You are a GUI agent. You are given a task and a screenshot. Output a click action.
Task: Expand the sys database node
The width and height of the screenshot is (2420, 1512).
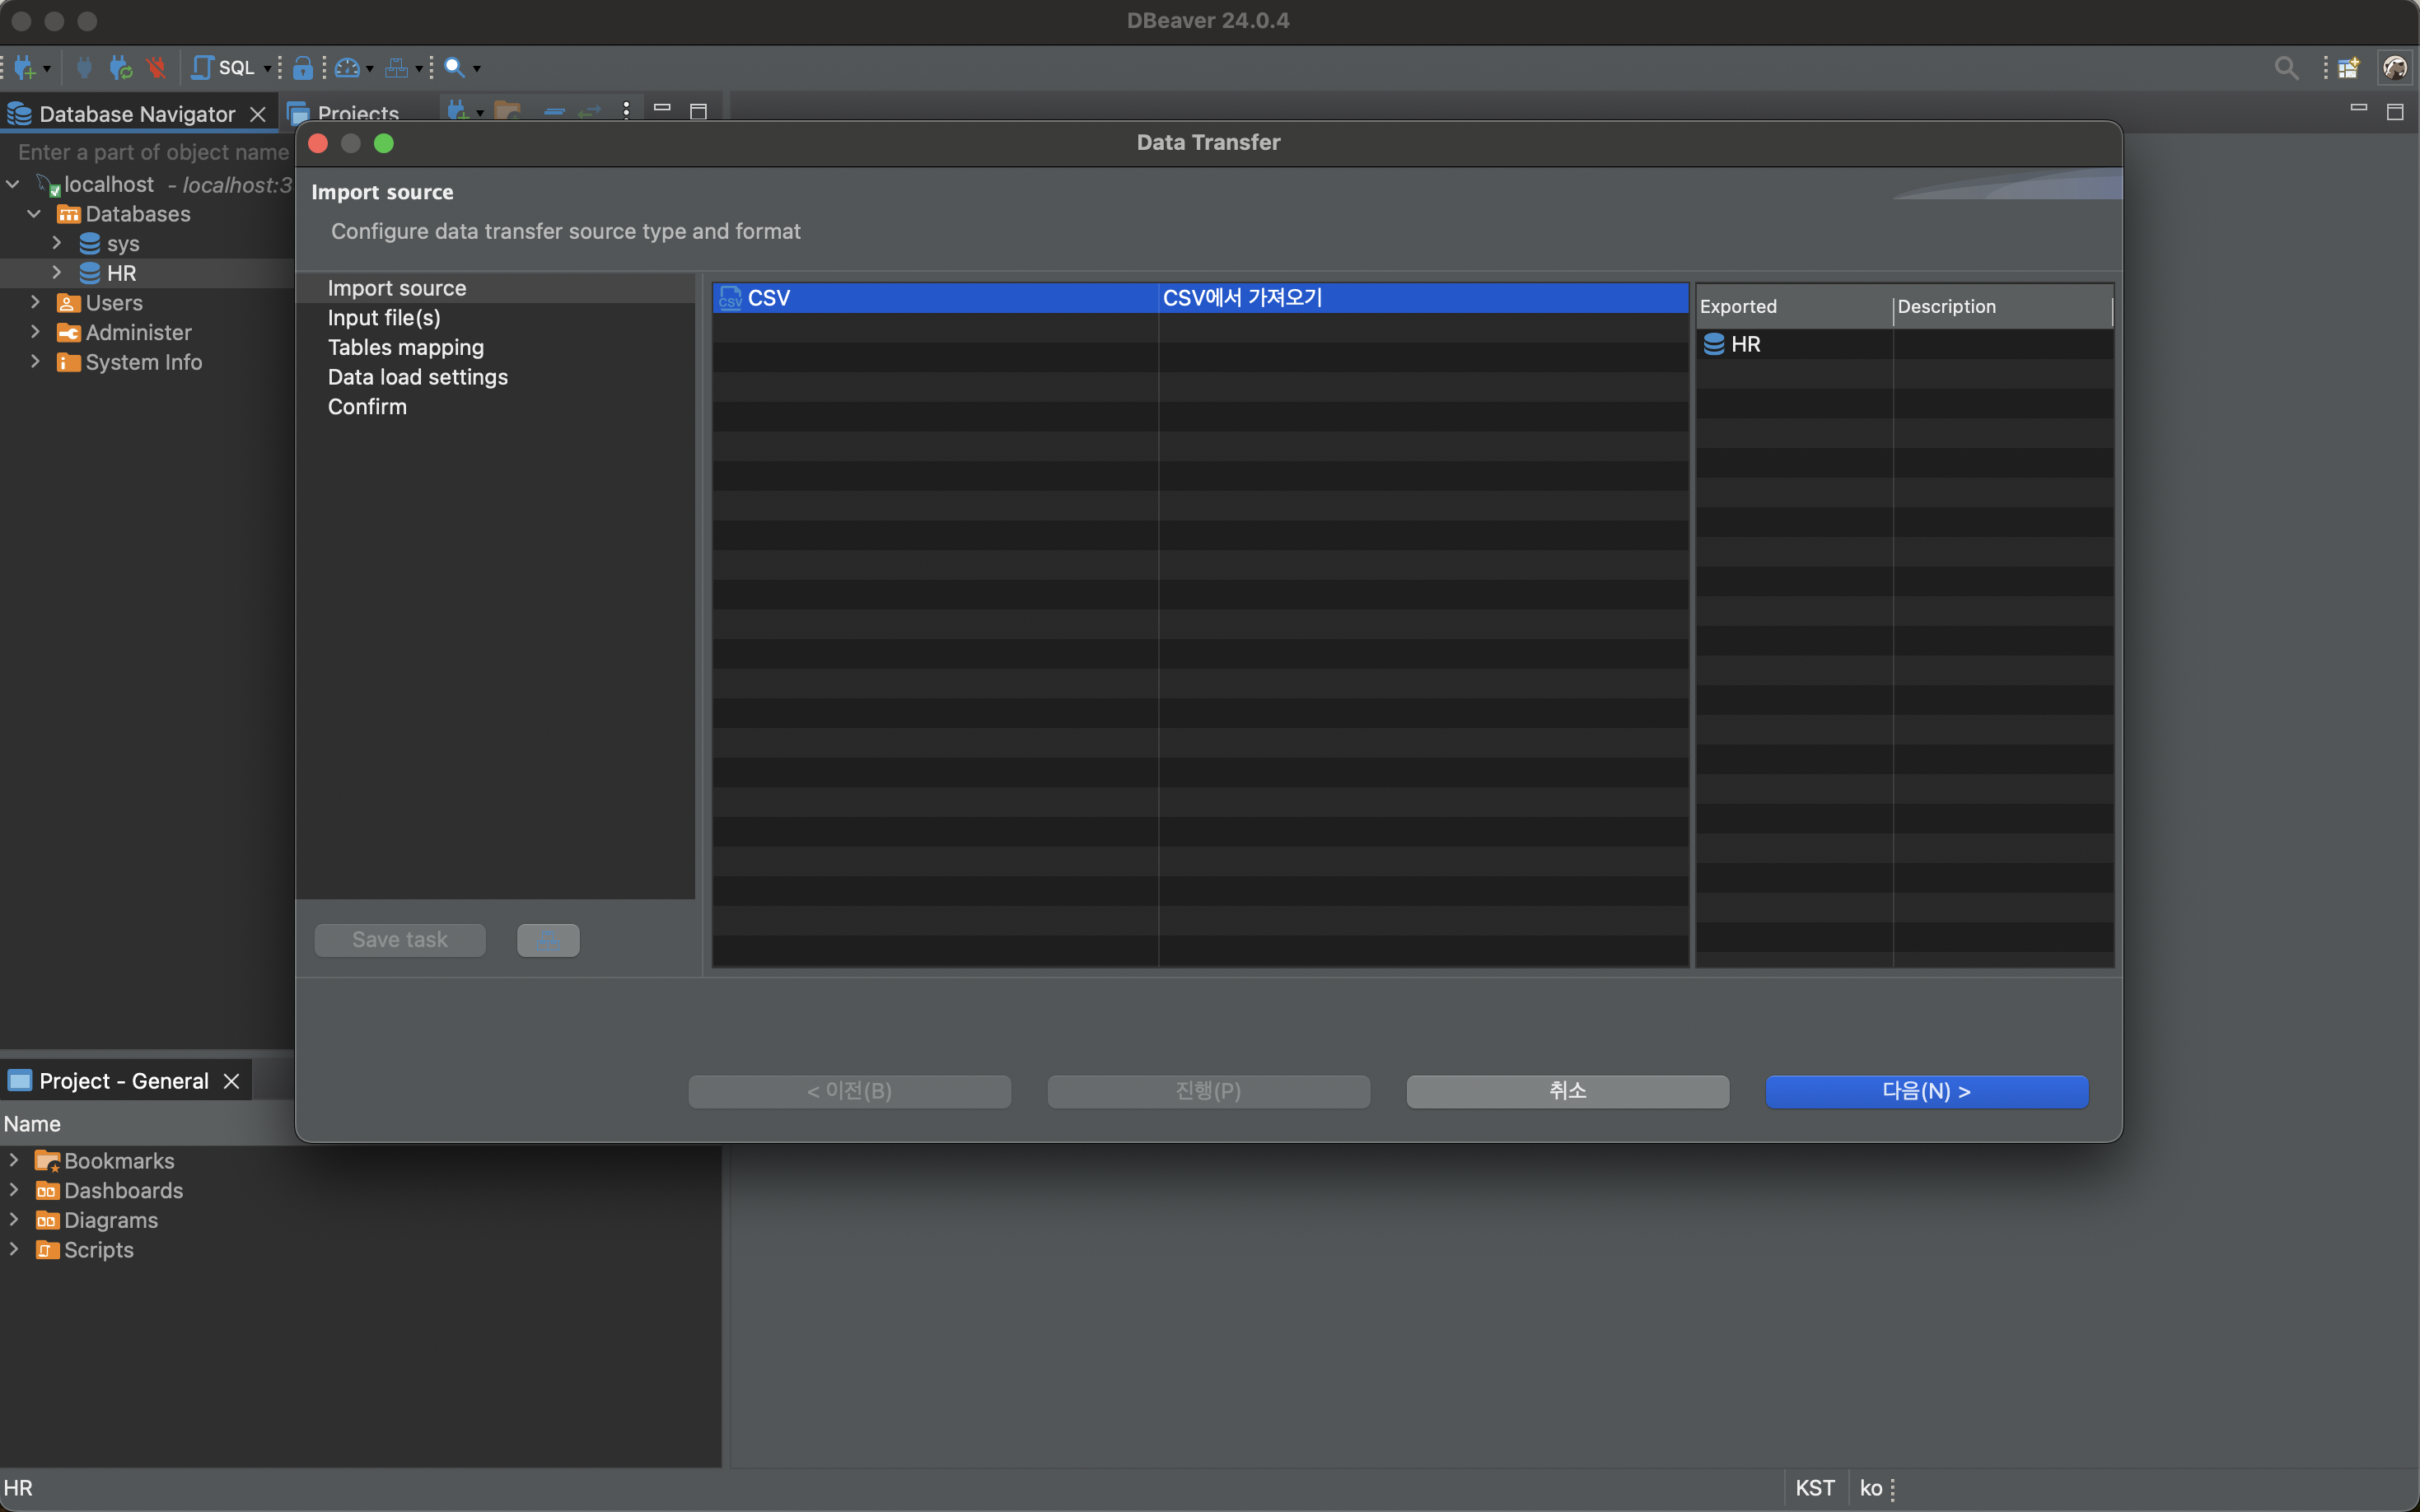click(57, 243)
